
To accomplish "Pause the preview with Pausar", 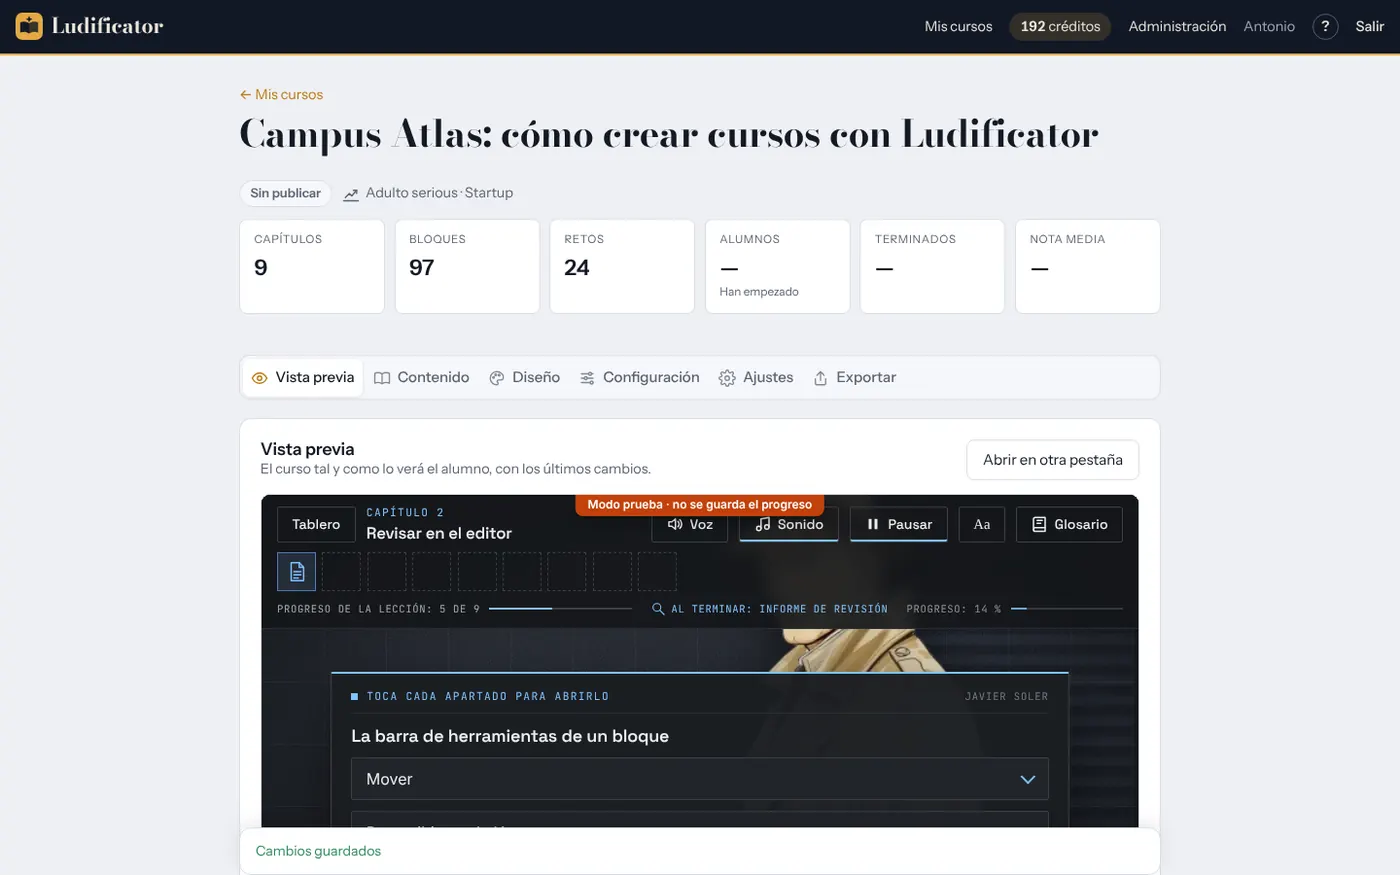I will (x=899, y=525).
